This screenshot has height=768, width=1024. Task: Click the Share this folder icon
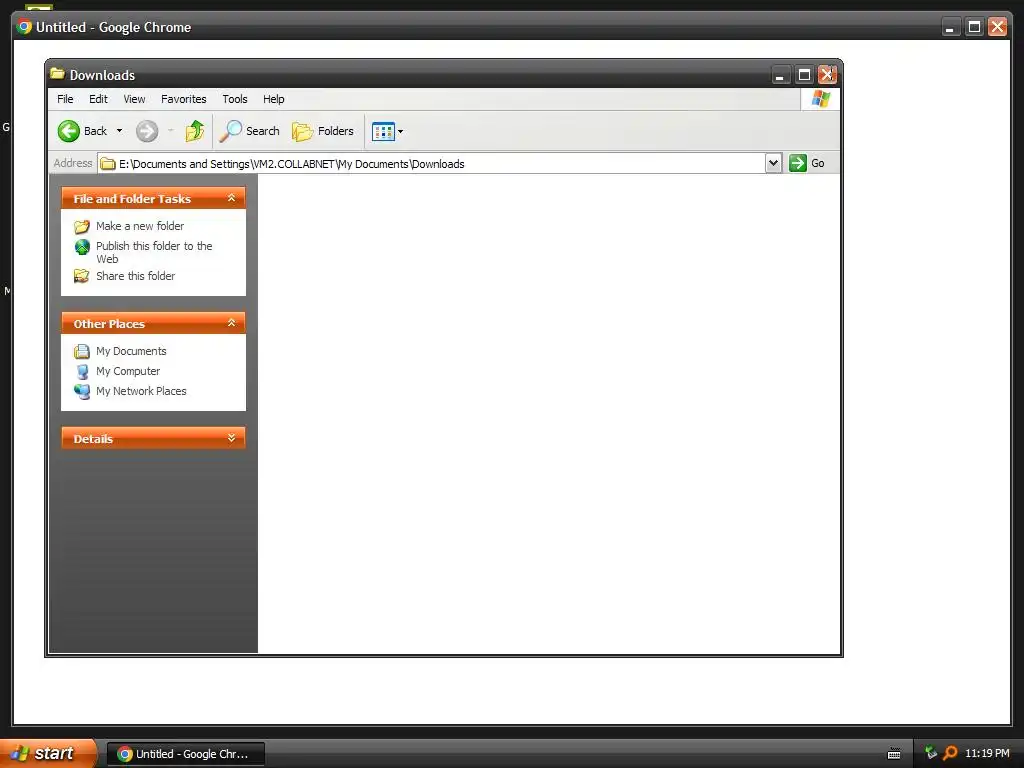82,276
